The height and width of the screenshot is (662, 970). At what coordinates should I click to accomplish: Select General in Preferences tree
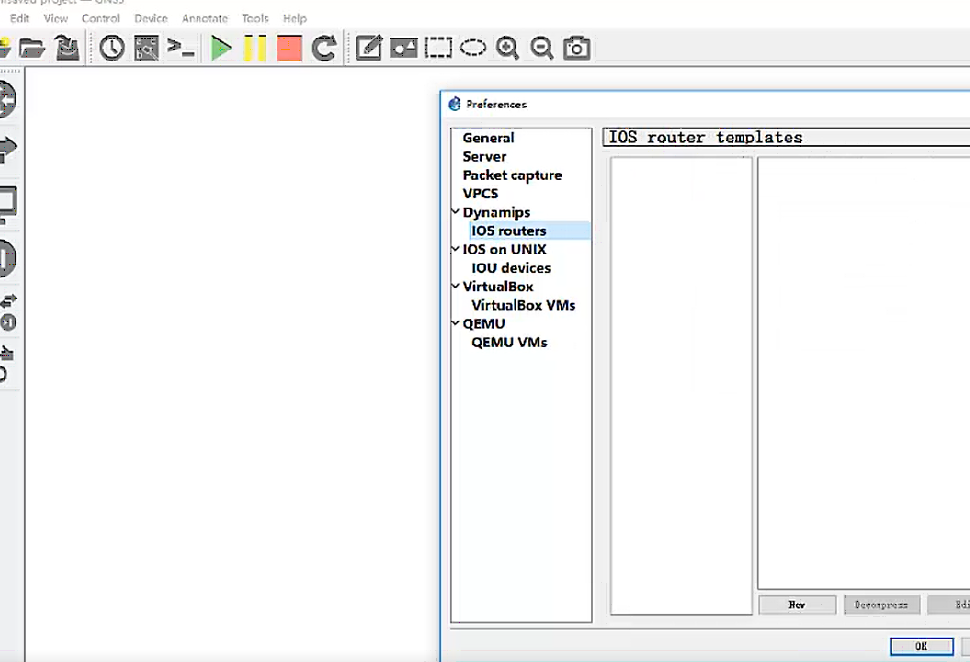coord(488,138)
